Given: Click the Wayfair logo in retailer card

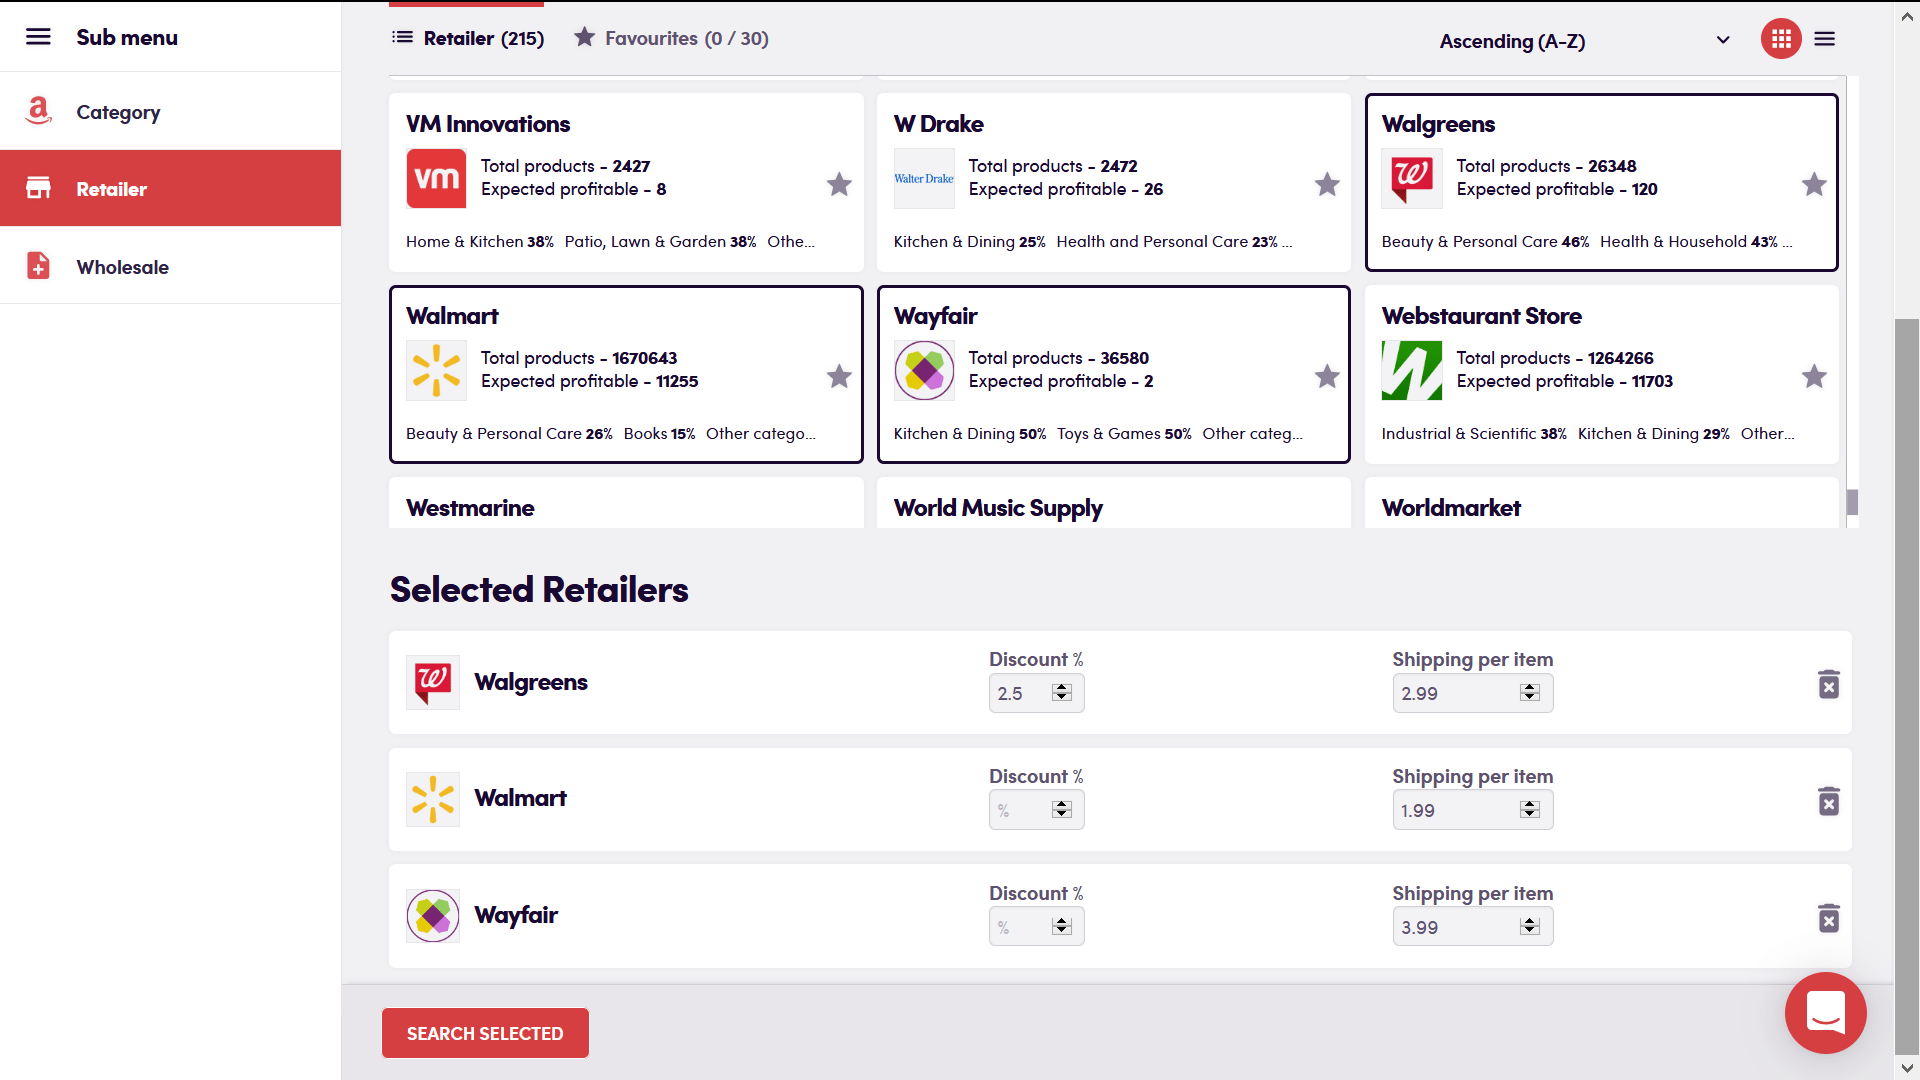Looking at the screenshot, I should point(924,370).
